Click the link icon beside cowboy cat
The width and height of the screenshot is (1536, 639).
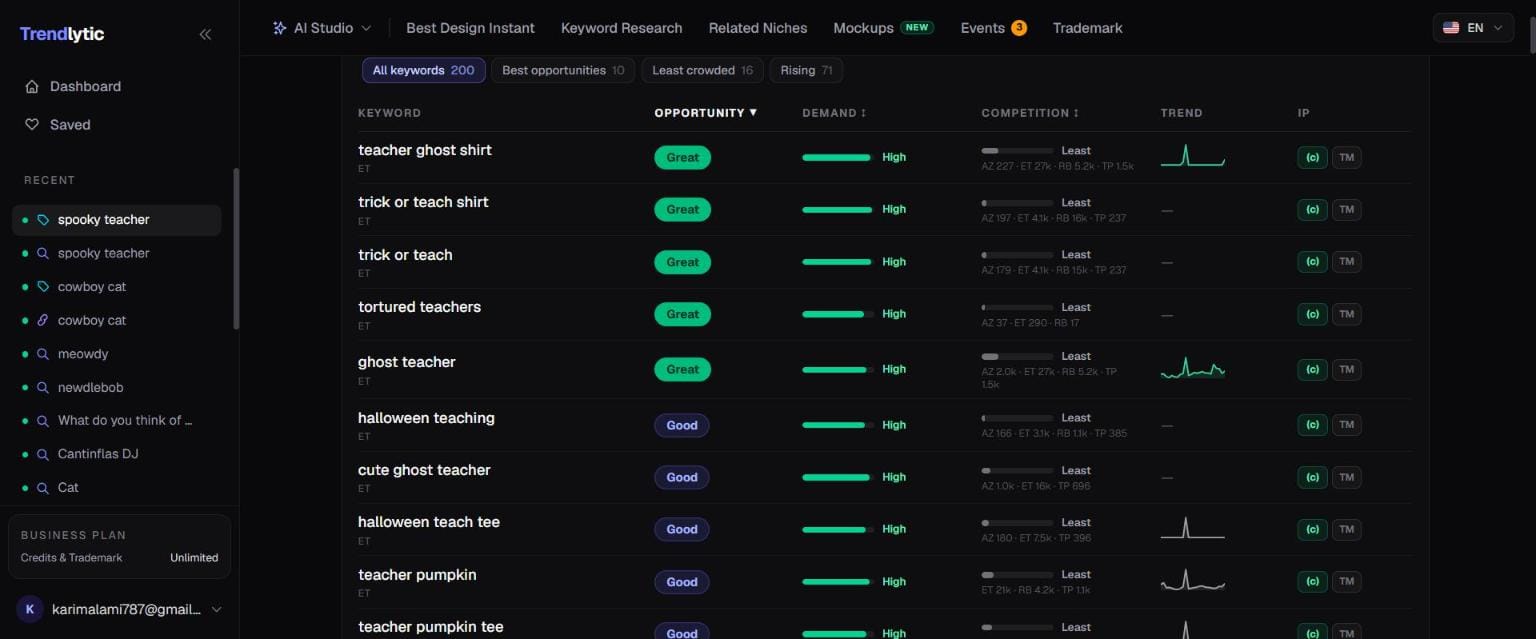[x=43, y=320]
